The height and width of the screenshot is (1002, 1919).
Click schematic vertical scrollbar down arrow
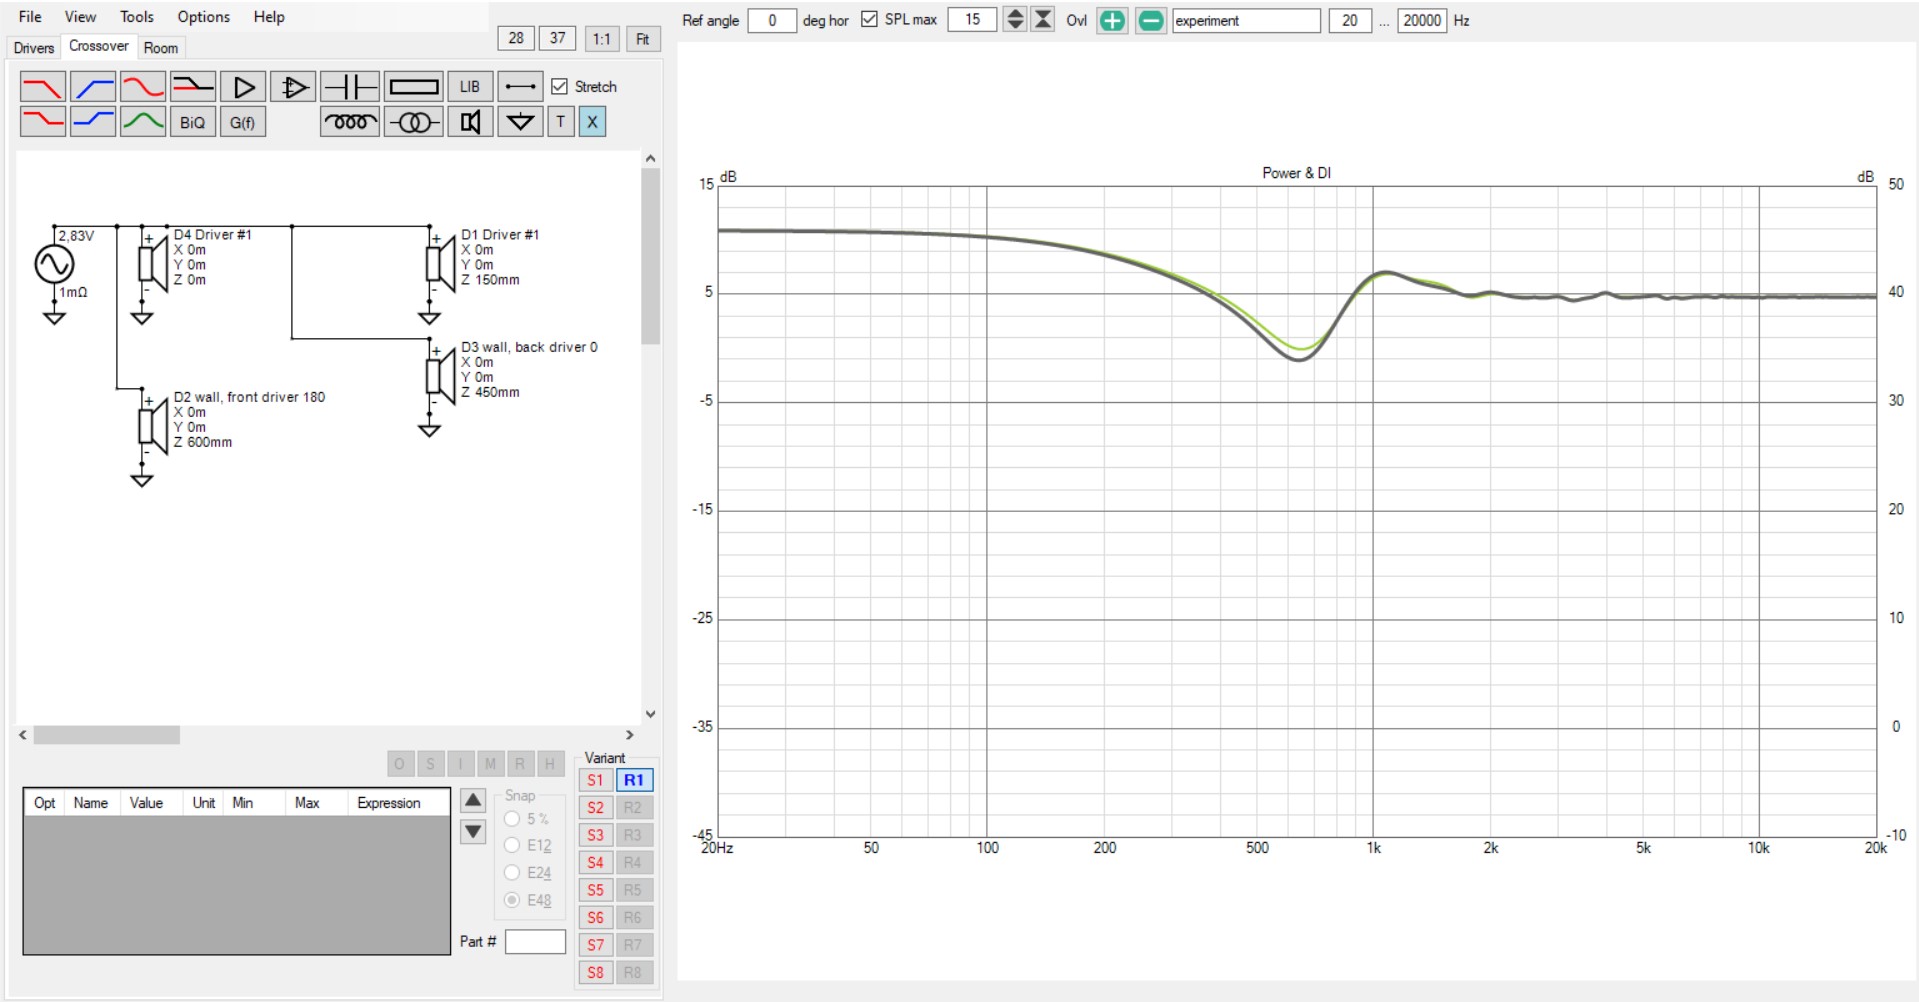click(x=650, y=714)
